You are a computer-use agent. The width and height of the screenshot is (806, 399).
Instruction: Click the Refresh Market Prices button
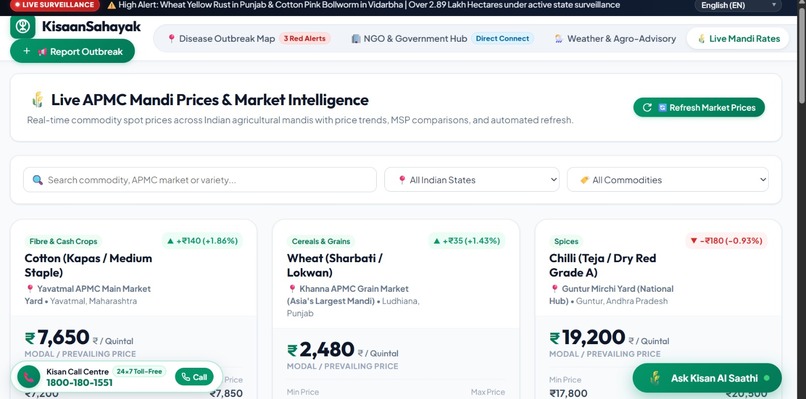[x=699, y=107]
